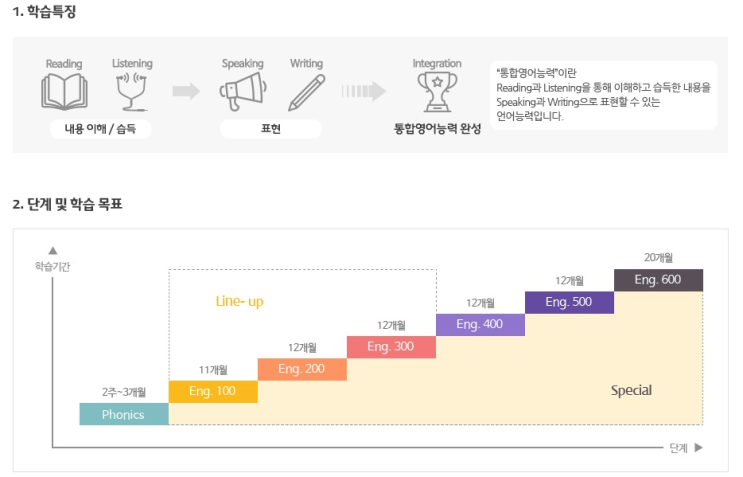The image size is (743, 477).
Task: Click the solid gray arrow after Listening
Action: click(x=186, y=91)
